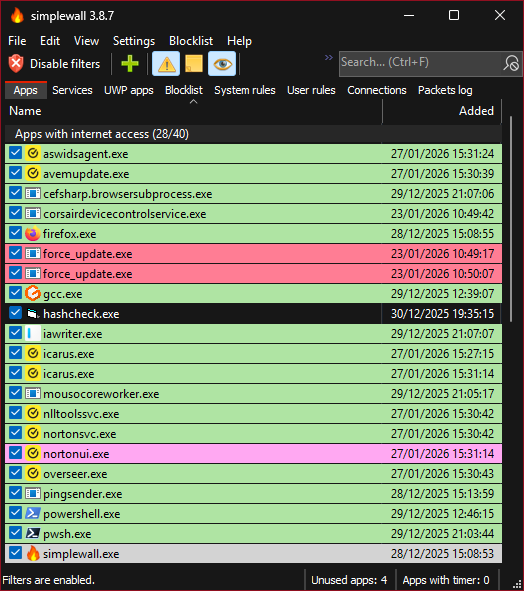Screen dimensions: 524x591
Task: Click the gcc.exe orange icon
Action: [33, 294]
